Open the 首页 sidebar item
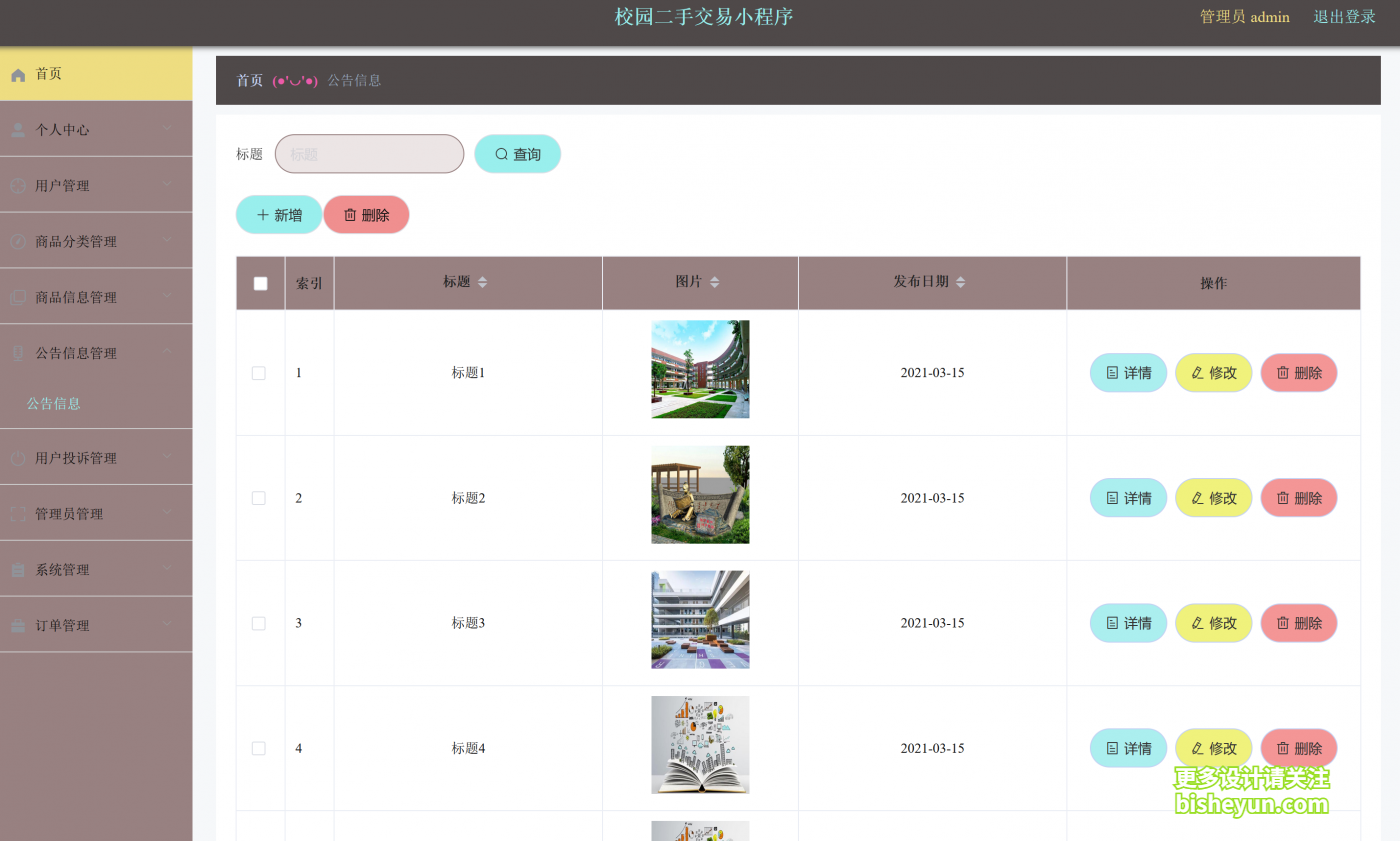 96,74
